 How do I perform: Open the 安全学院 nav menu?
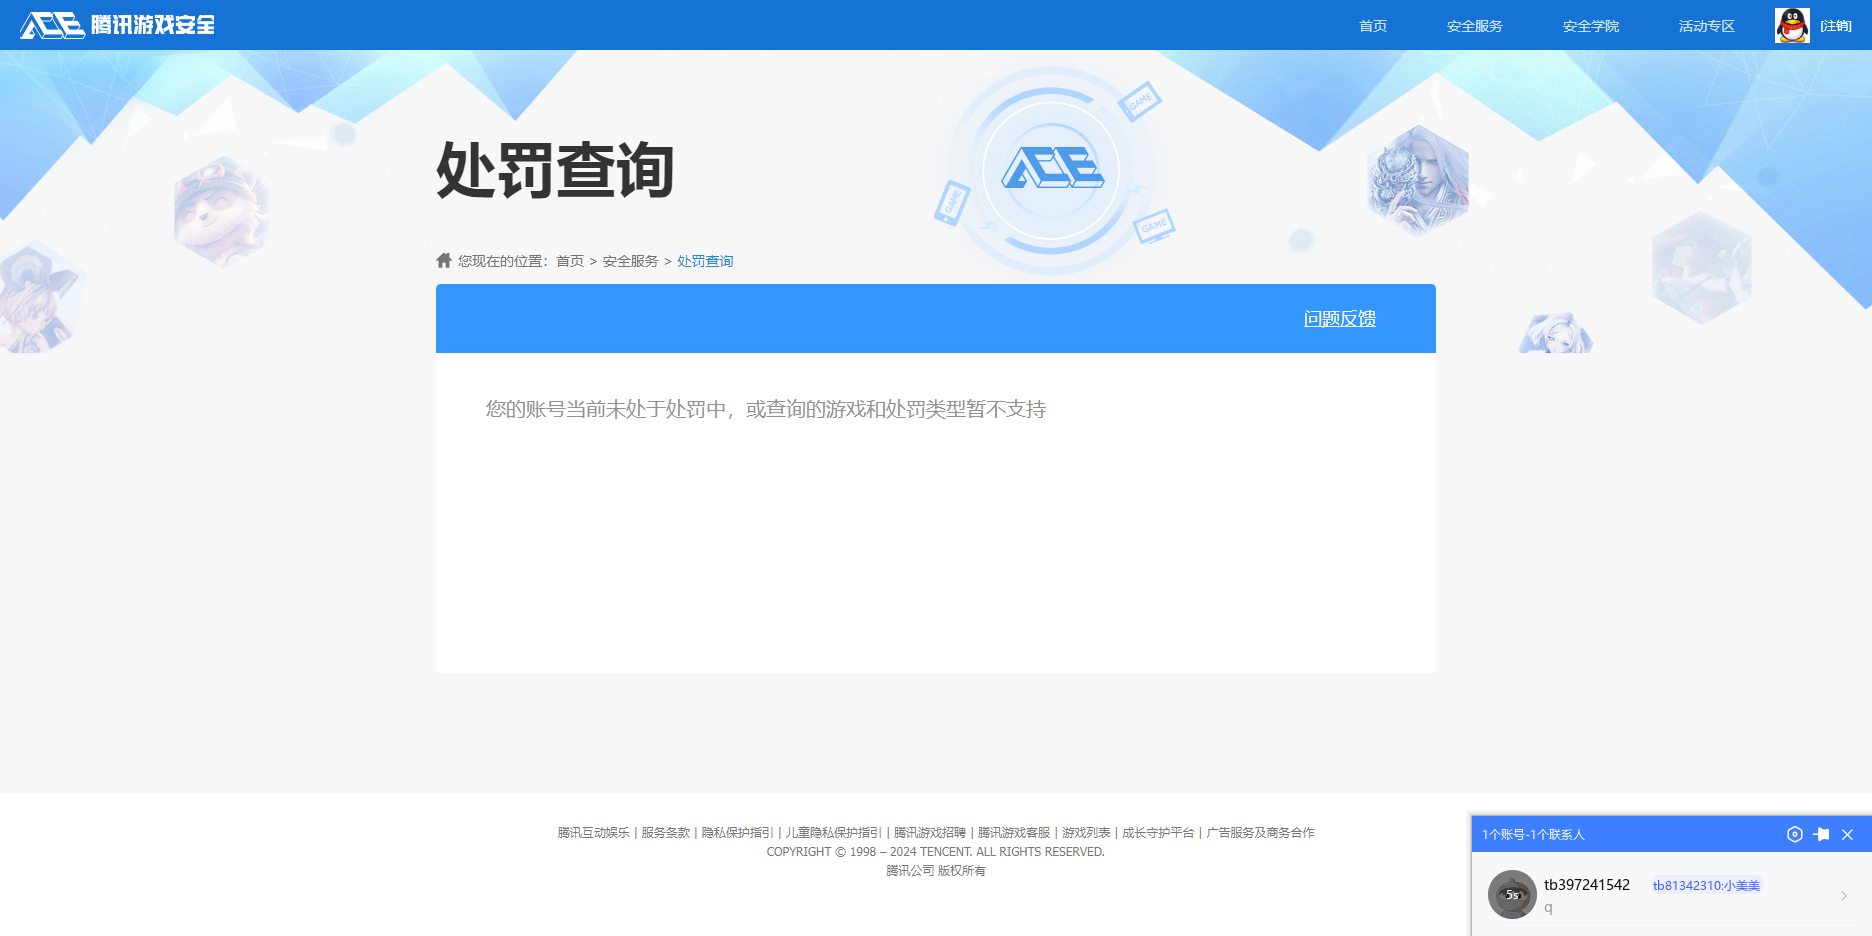point(1590,26)
